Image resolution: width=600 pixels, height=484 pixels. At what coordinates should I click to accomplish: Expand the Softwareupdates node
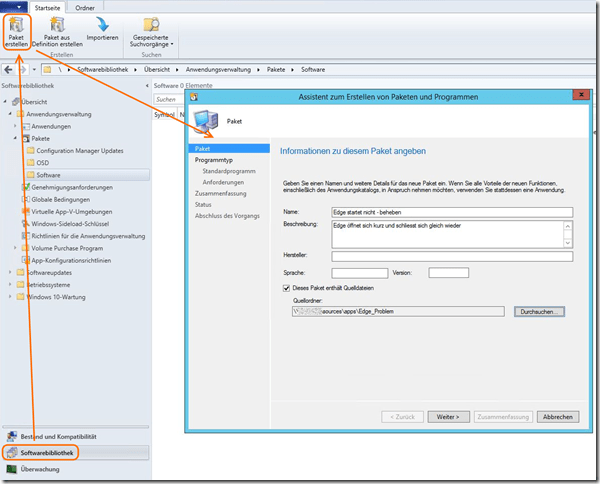coord(8,272)
